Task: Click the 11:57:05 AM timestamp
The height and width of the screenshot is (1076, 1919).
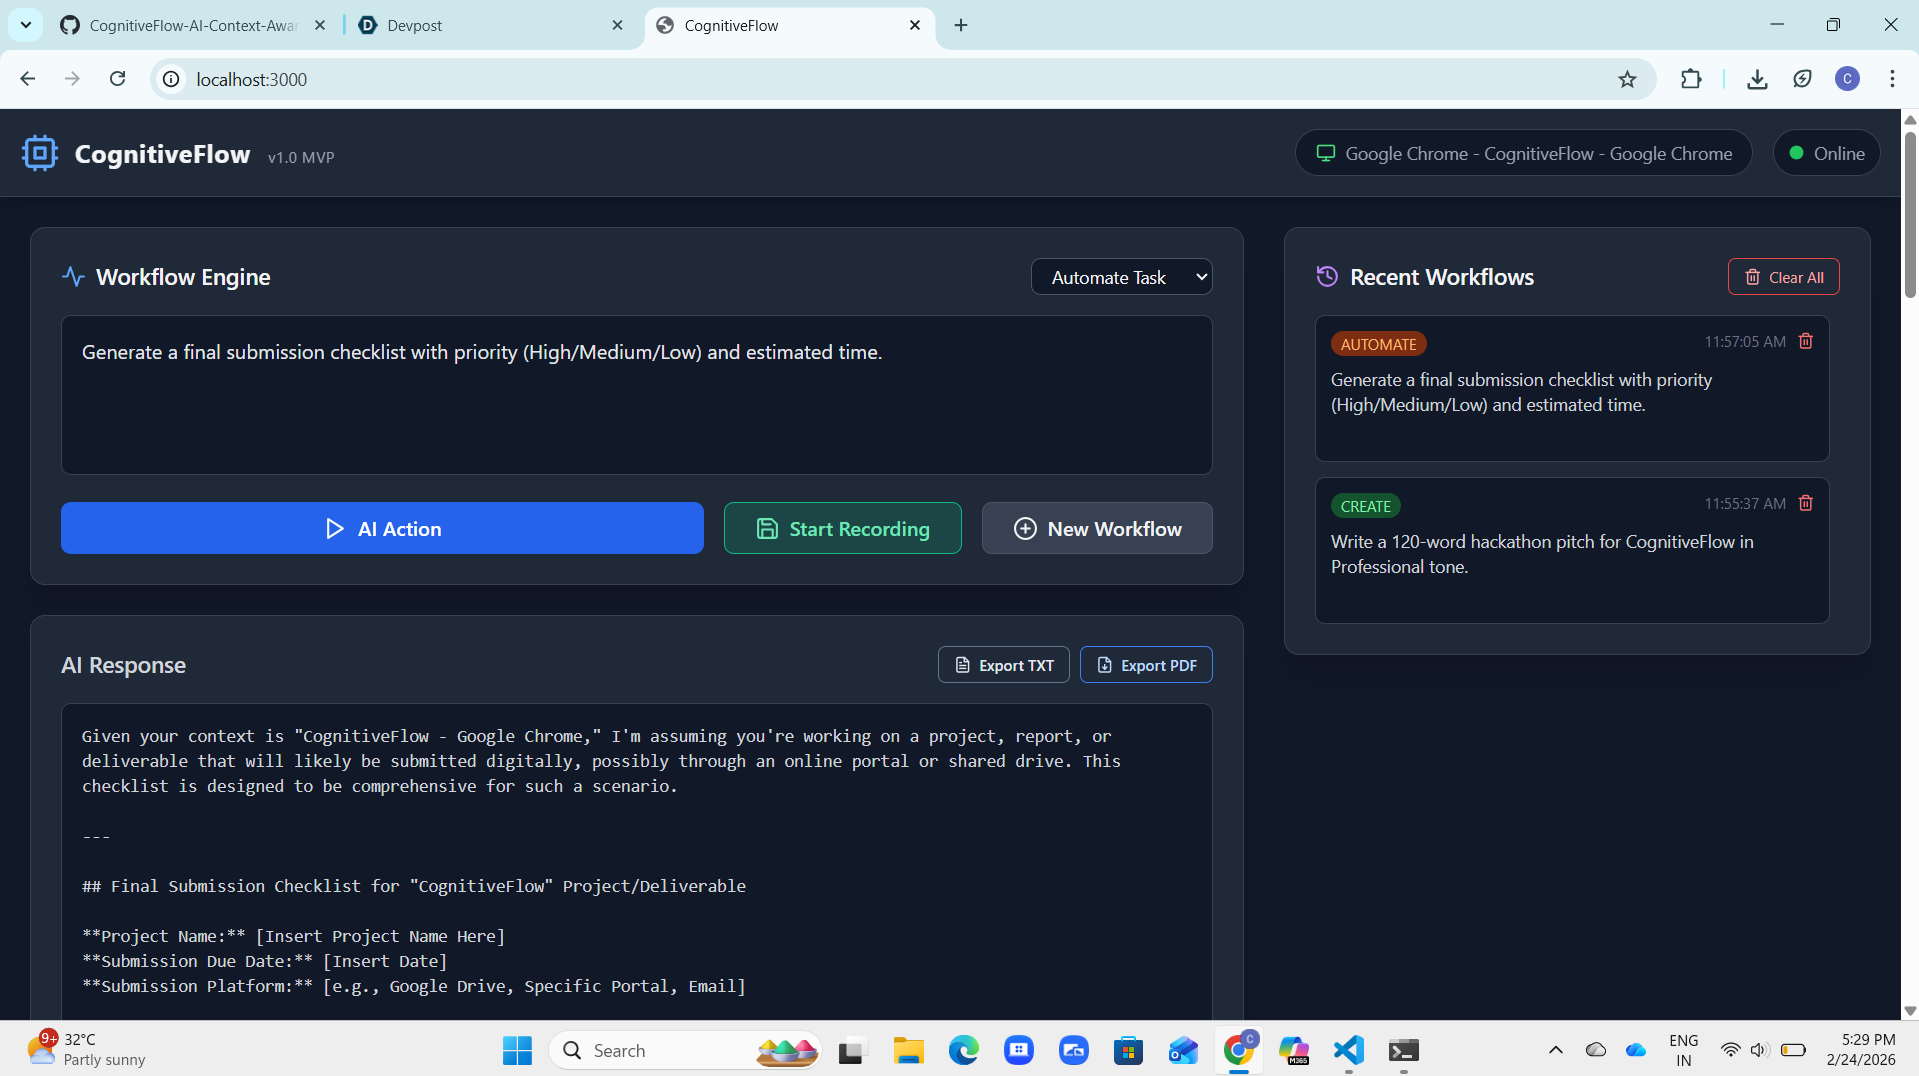Action: pyautogui.click(x=1745, y=341)
